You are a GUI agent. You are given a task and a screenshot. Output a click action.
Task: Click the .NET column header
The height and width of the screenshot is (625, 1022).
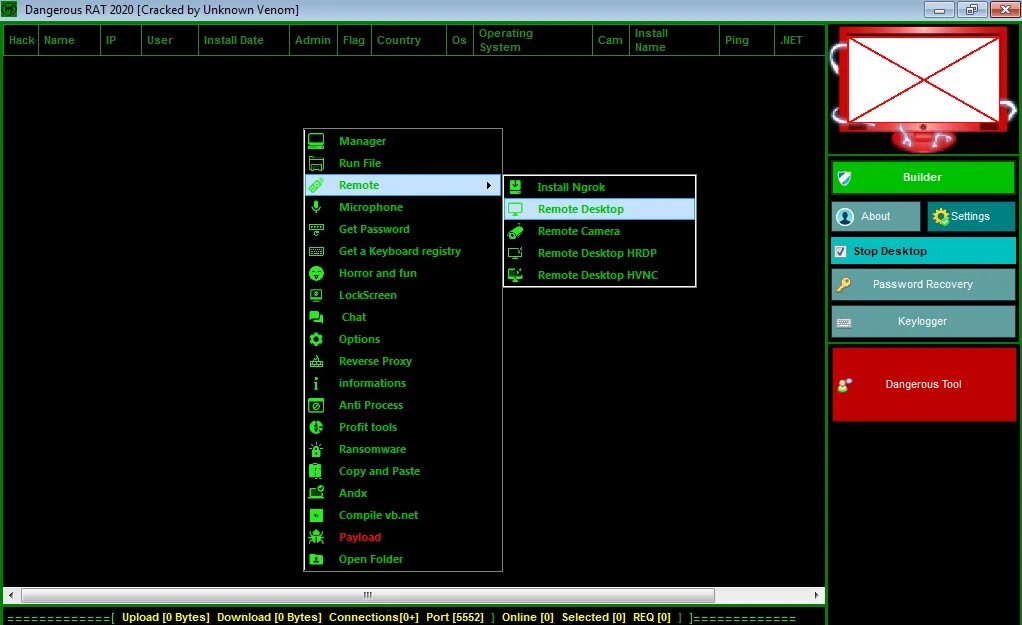[799, 40]
